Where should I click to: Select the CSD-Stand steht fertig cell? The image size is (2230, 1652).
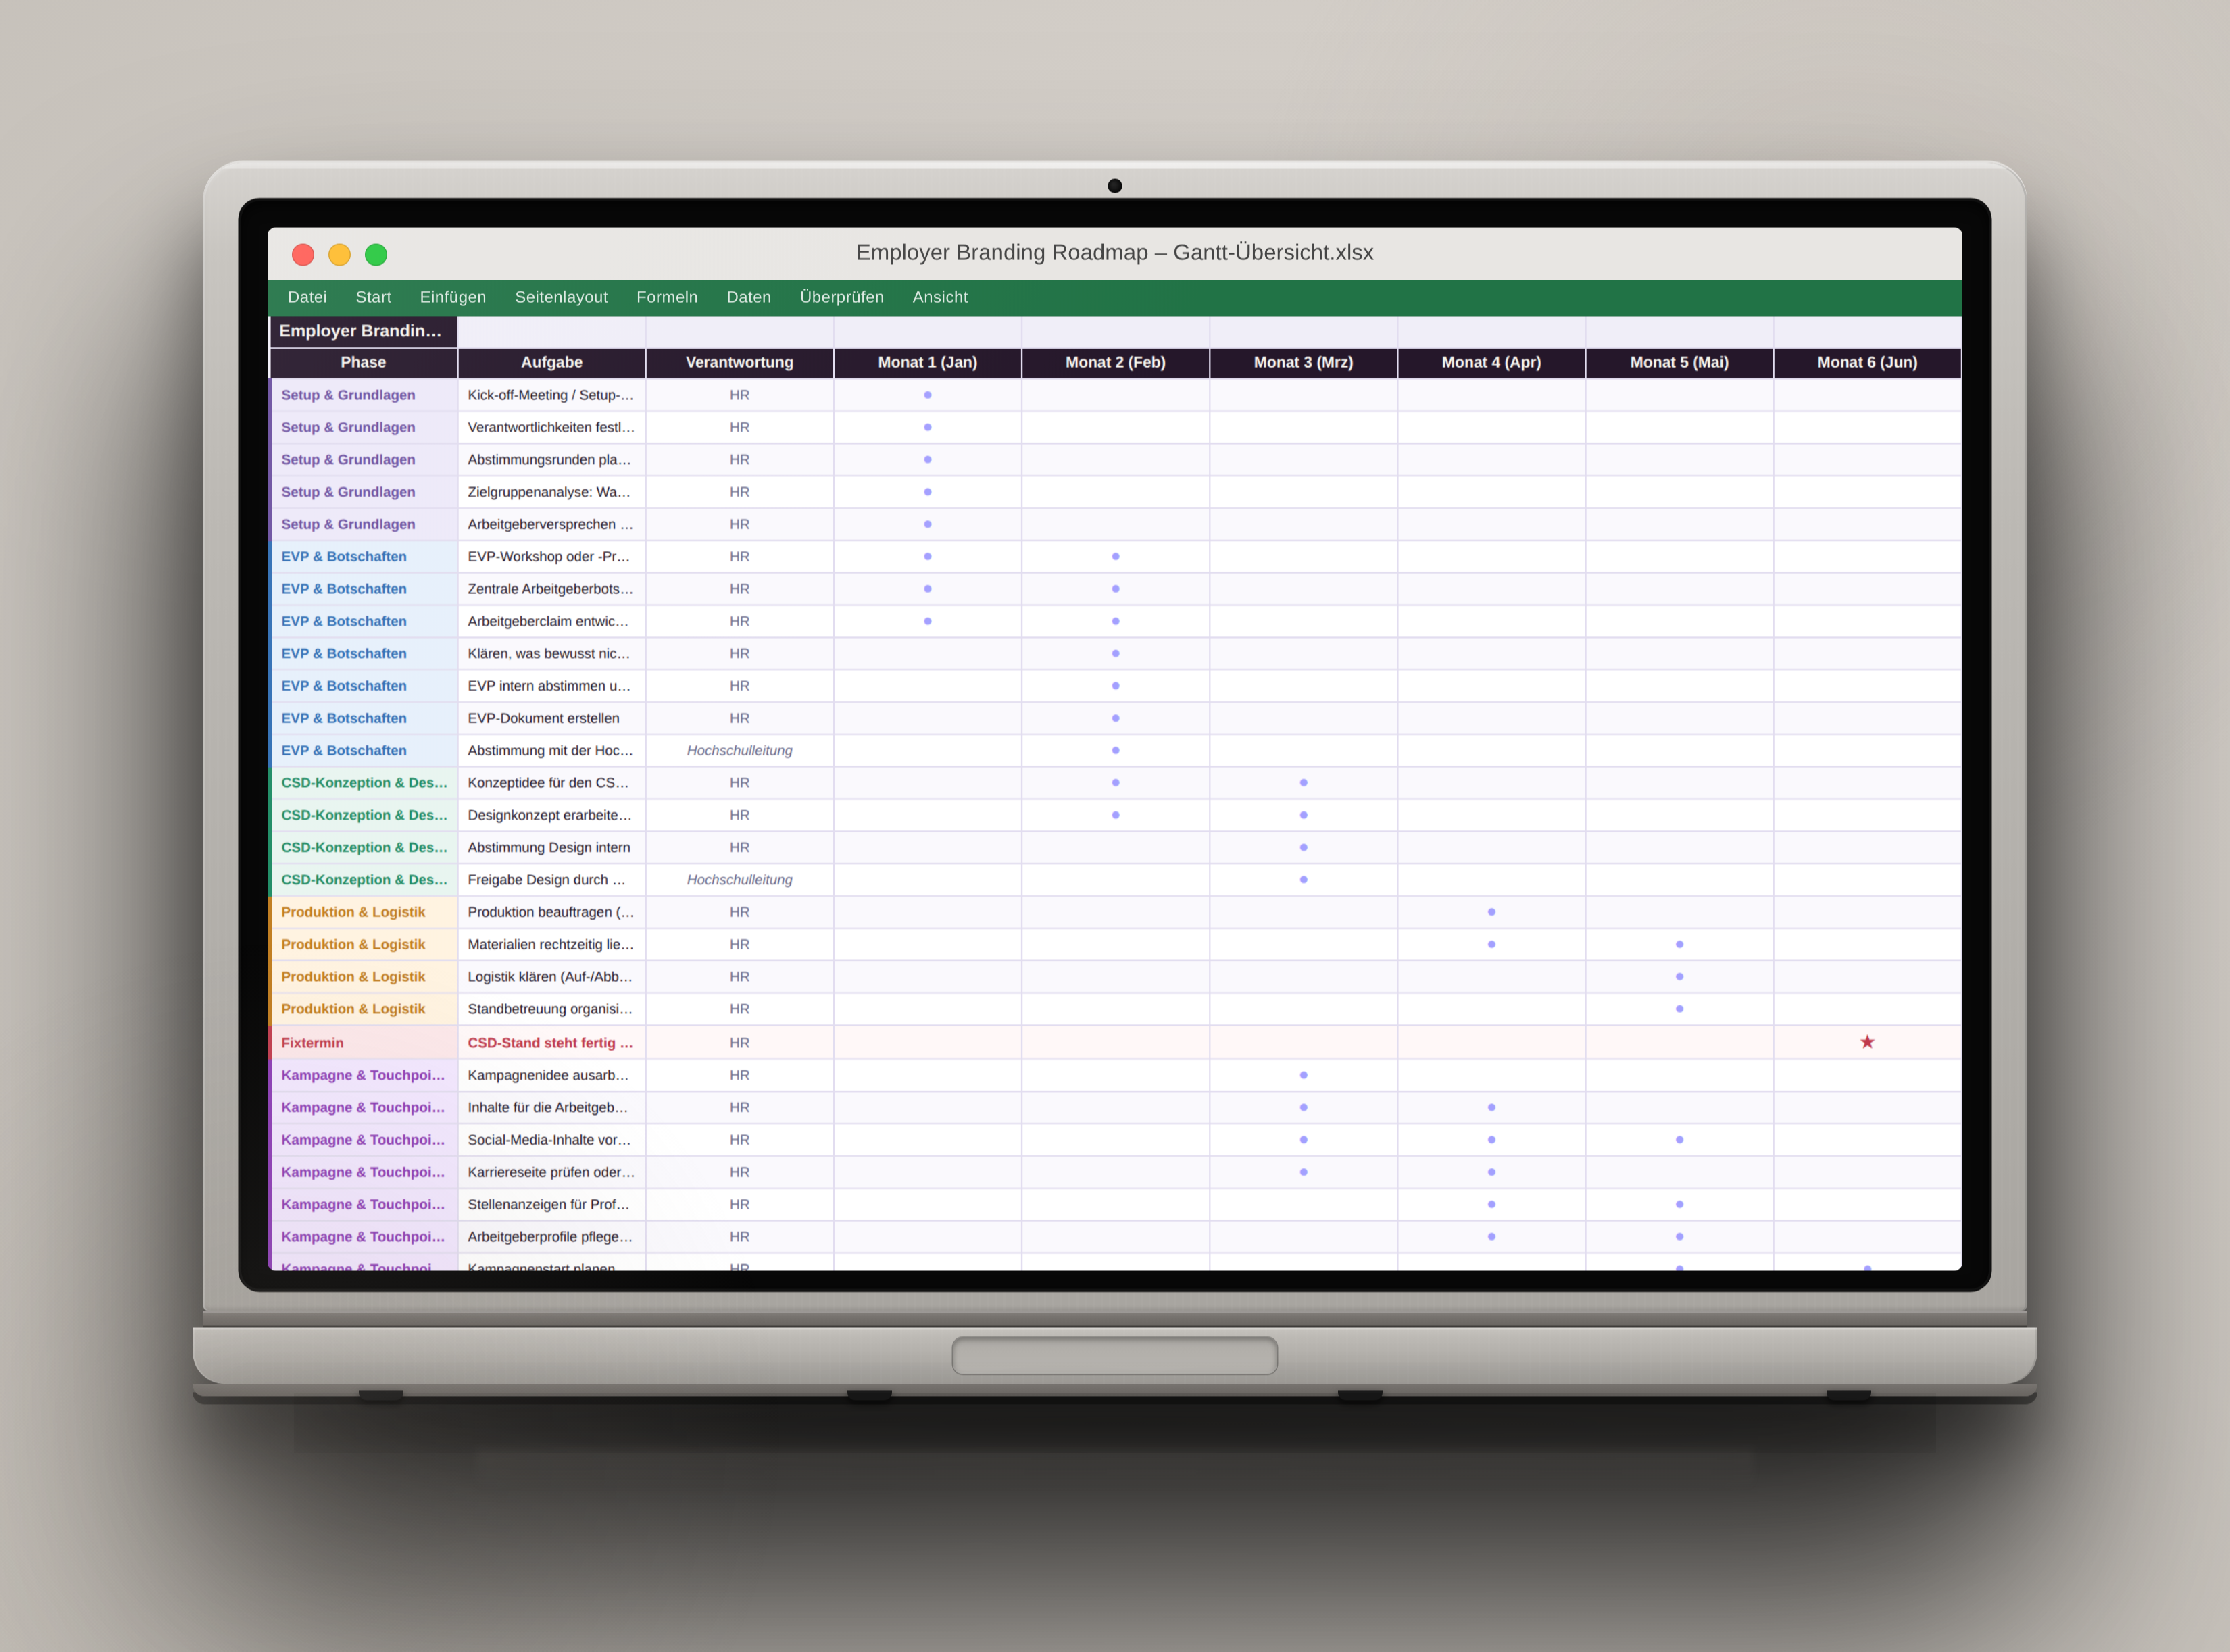551,1042
